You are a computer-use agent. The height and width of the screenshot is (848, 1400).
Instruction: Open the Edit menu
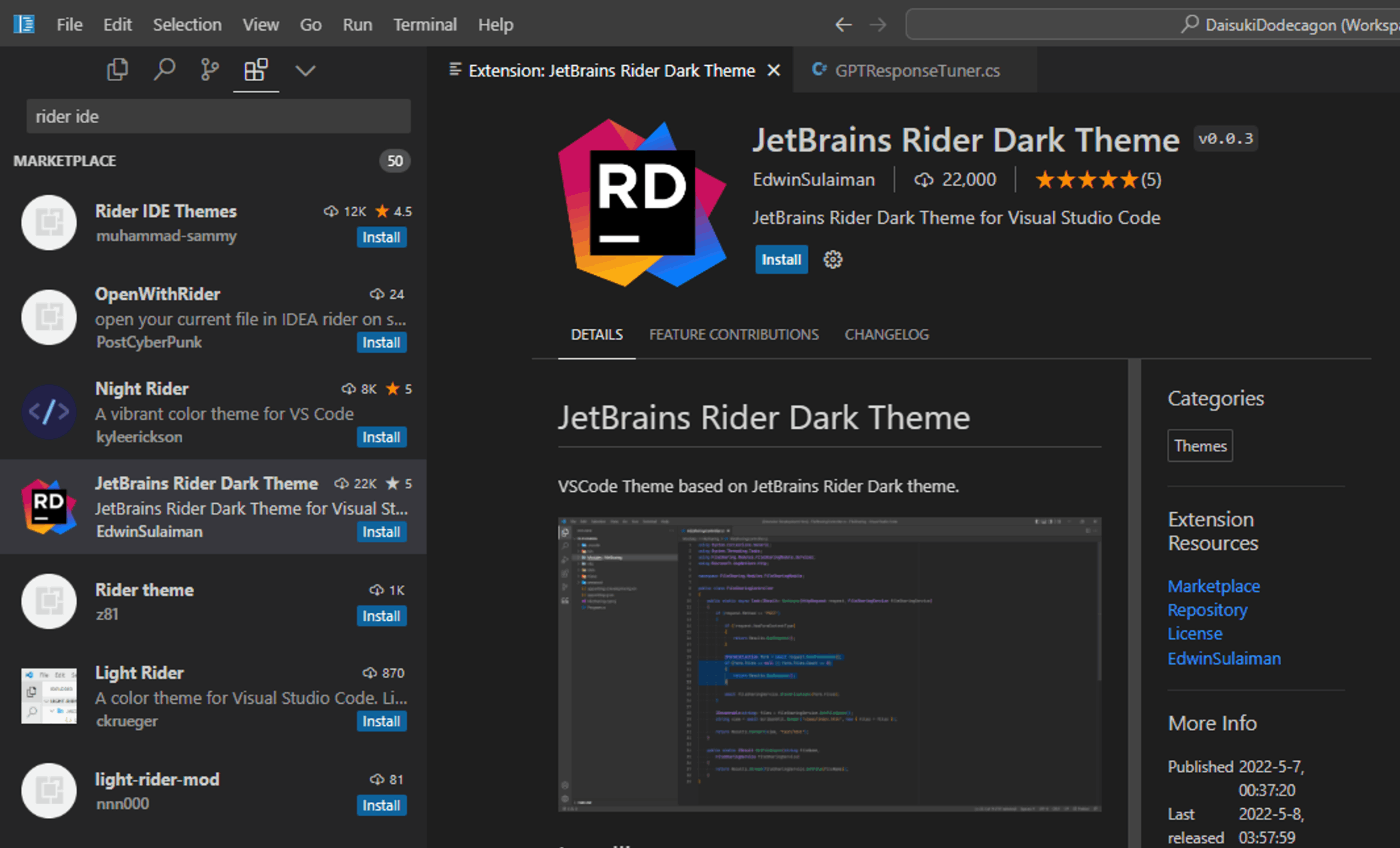tap(117, 24)
